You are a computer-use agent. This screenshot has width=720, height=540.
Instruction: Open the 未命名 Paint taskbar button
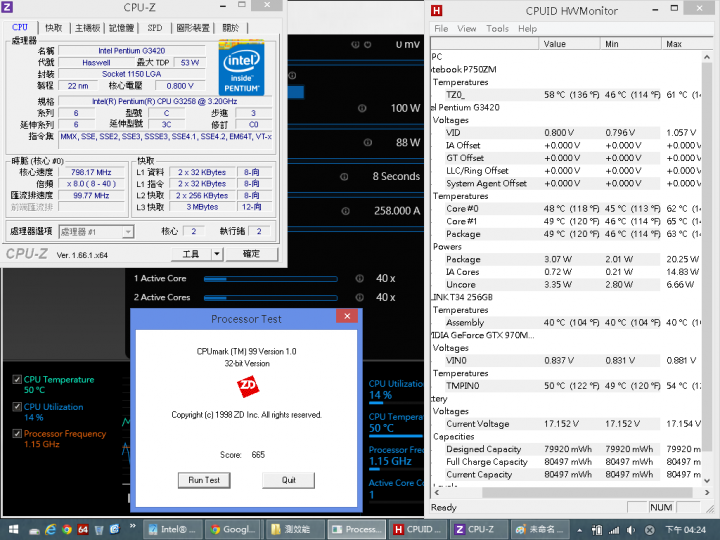pos(540,529)
